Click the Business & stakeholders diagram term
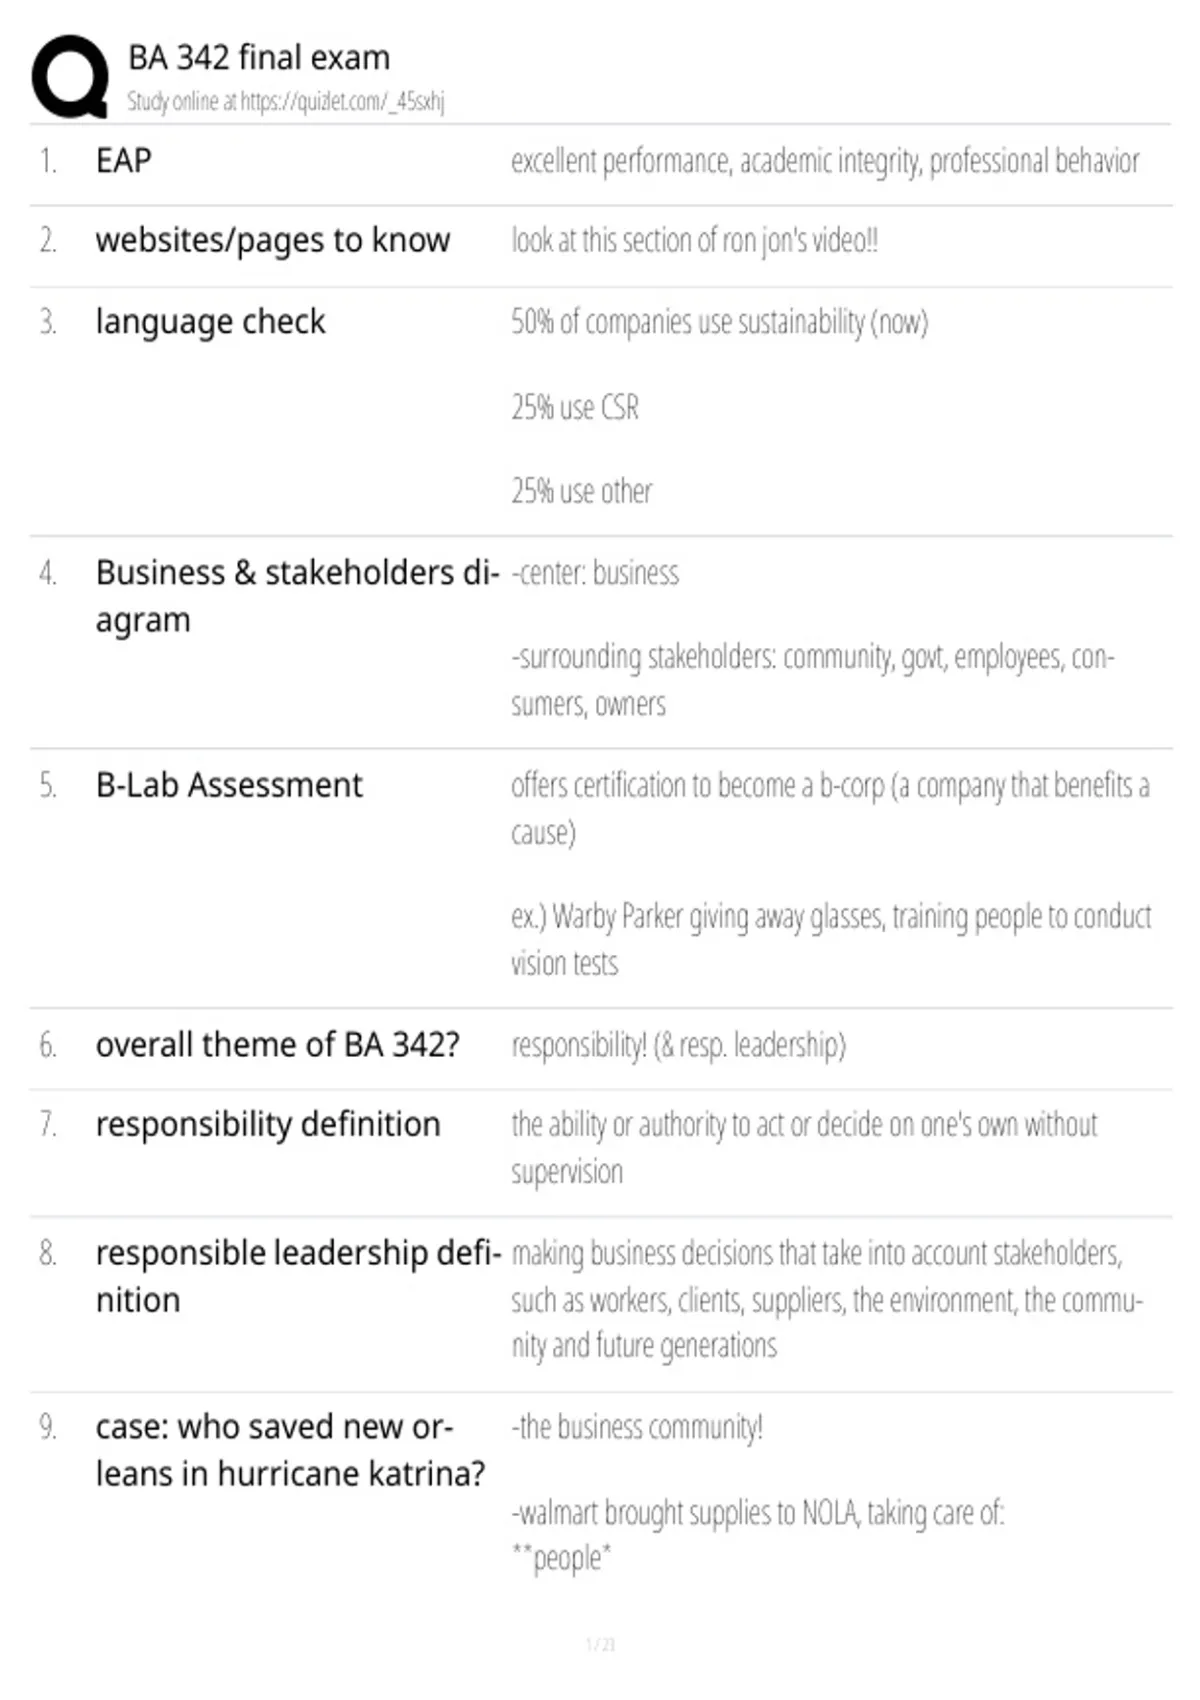 (298, 596)
